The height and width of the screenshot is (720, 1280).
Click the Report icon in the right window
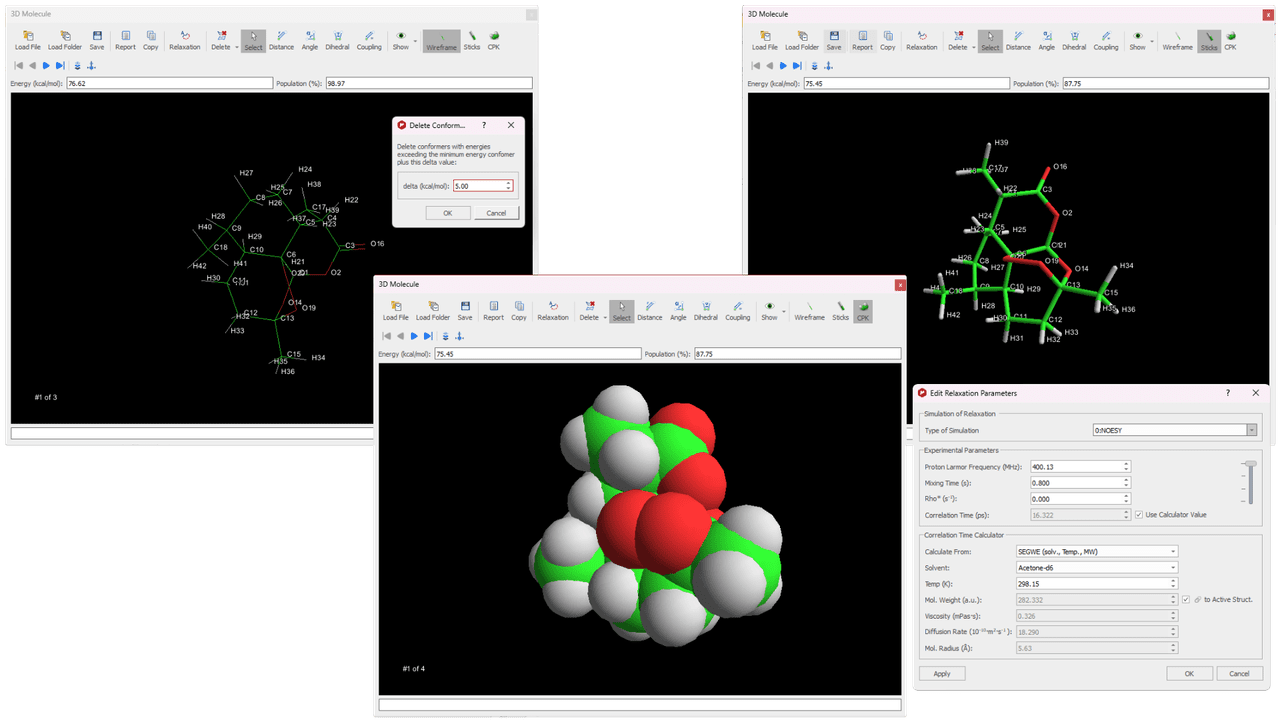tap(862, 40)
